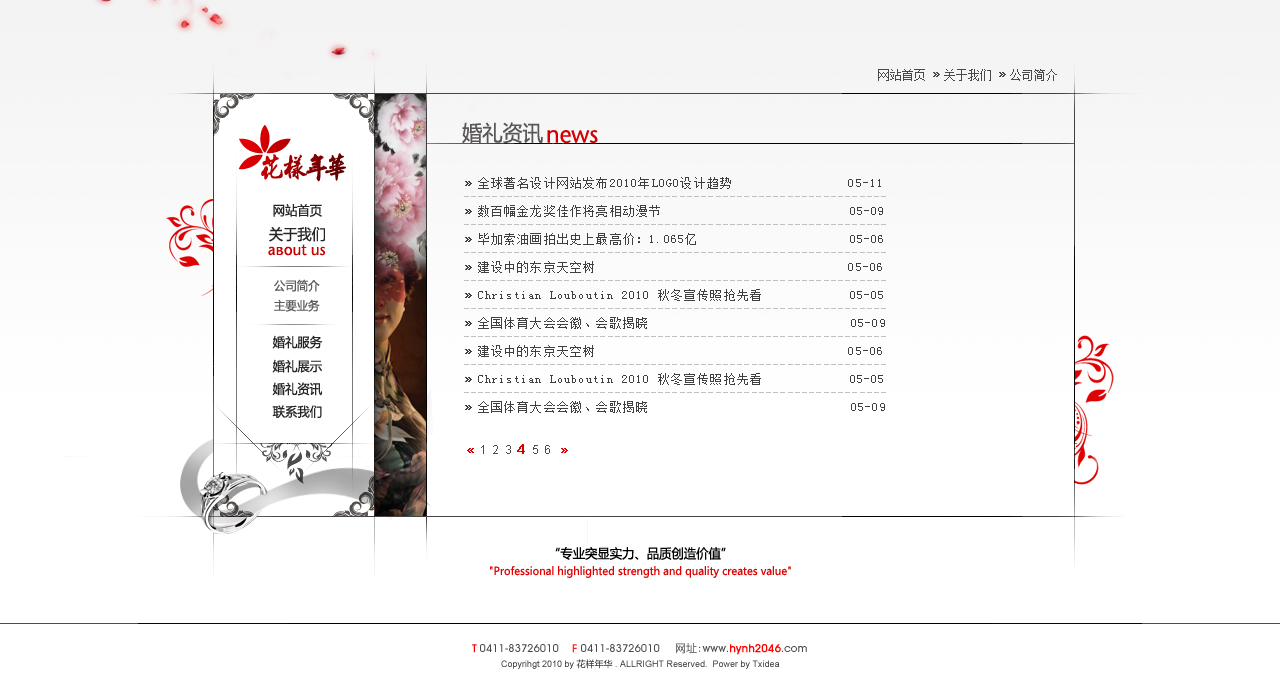Click 公司简介 in top breadcrumb
Viewport: 1280px width, 700px height.
click(x=1033, y=75)
